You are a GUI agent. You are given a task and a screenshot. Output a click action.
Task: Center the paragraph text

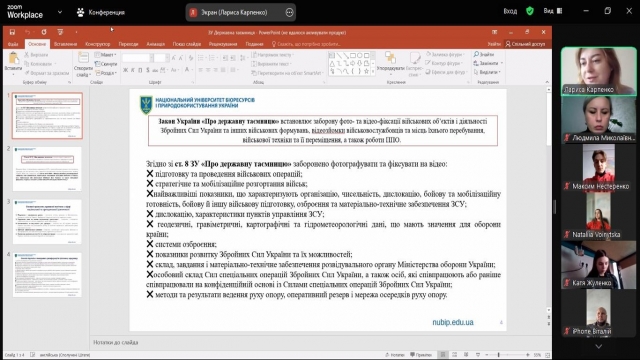(208, 70)
